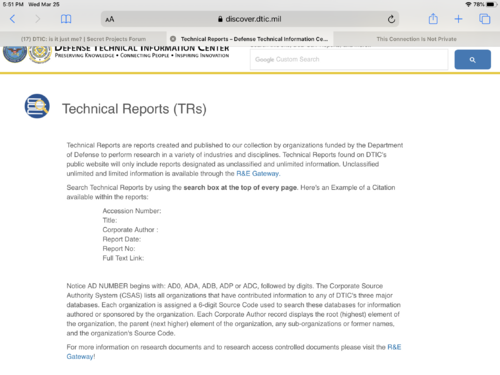Click the Defense Technical Information Center title
The height and width of the screenshot is (375, 500).
coord(142,49)
